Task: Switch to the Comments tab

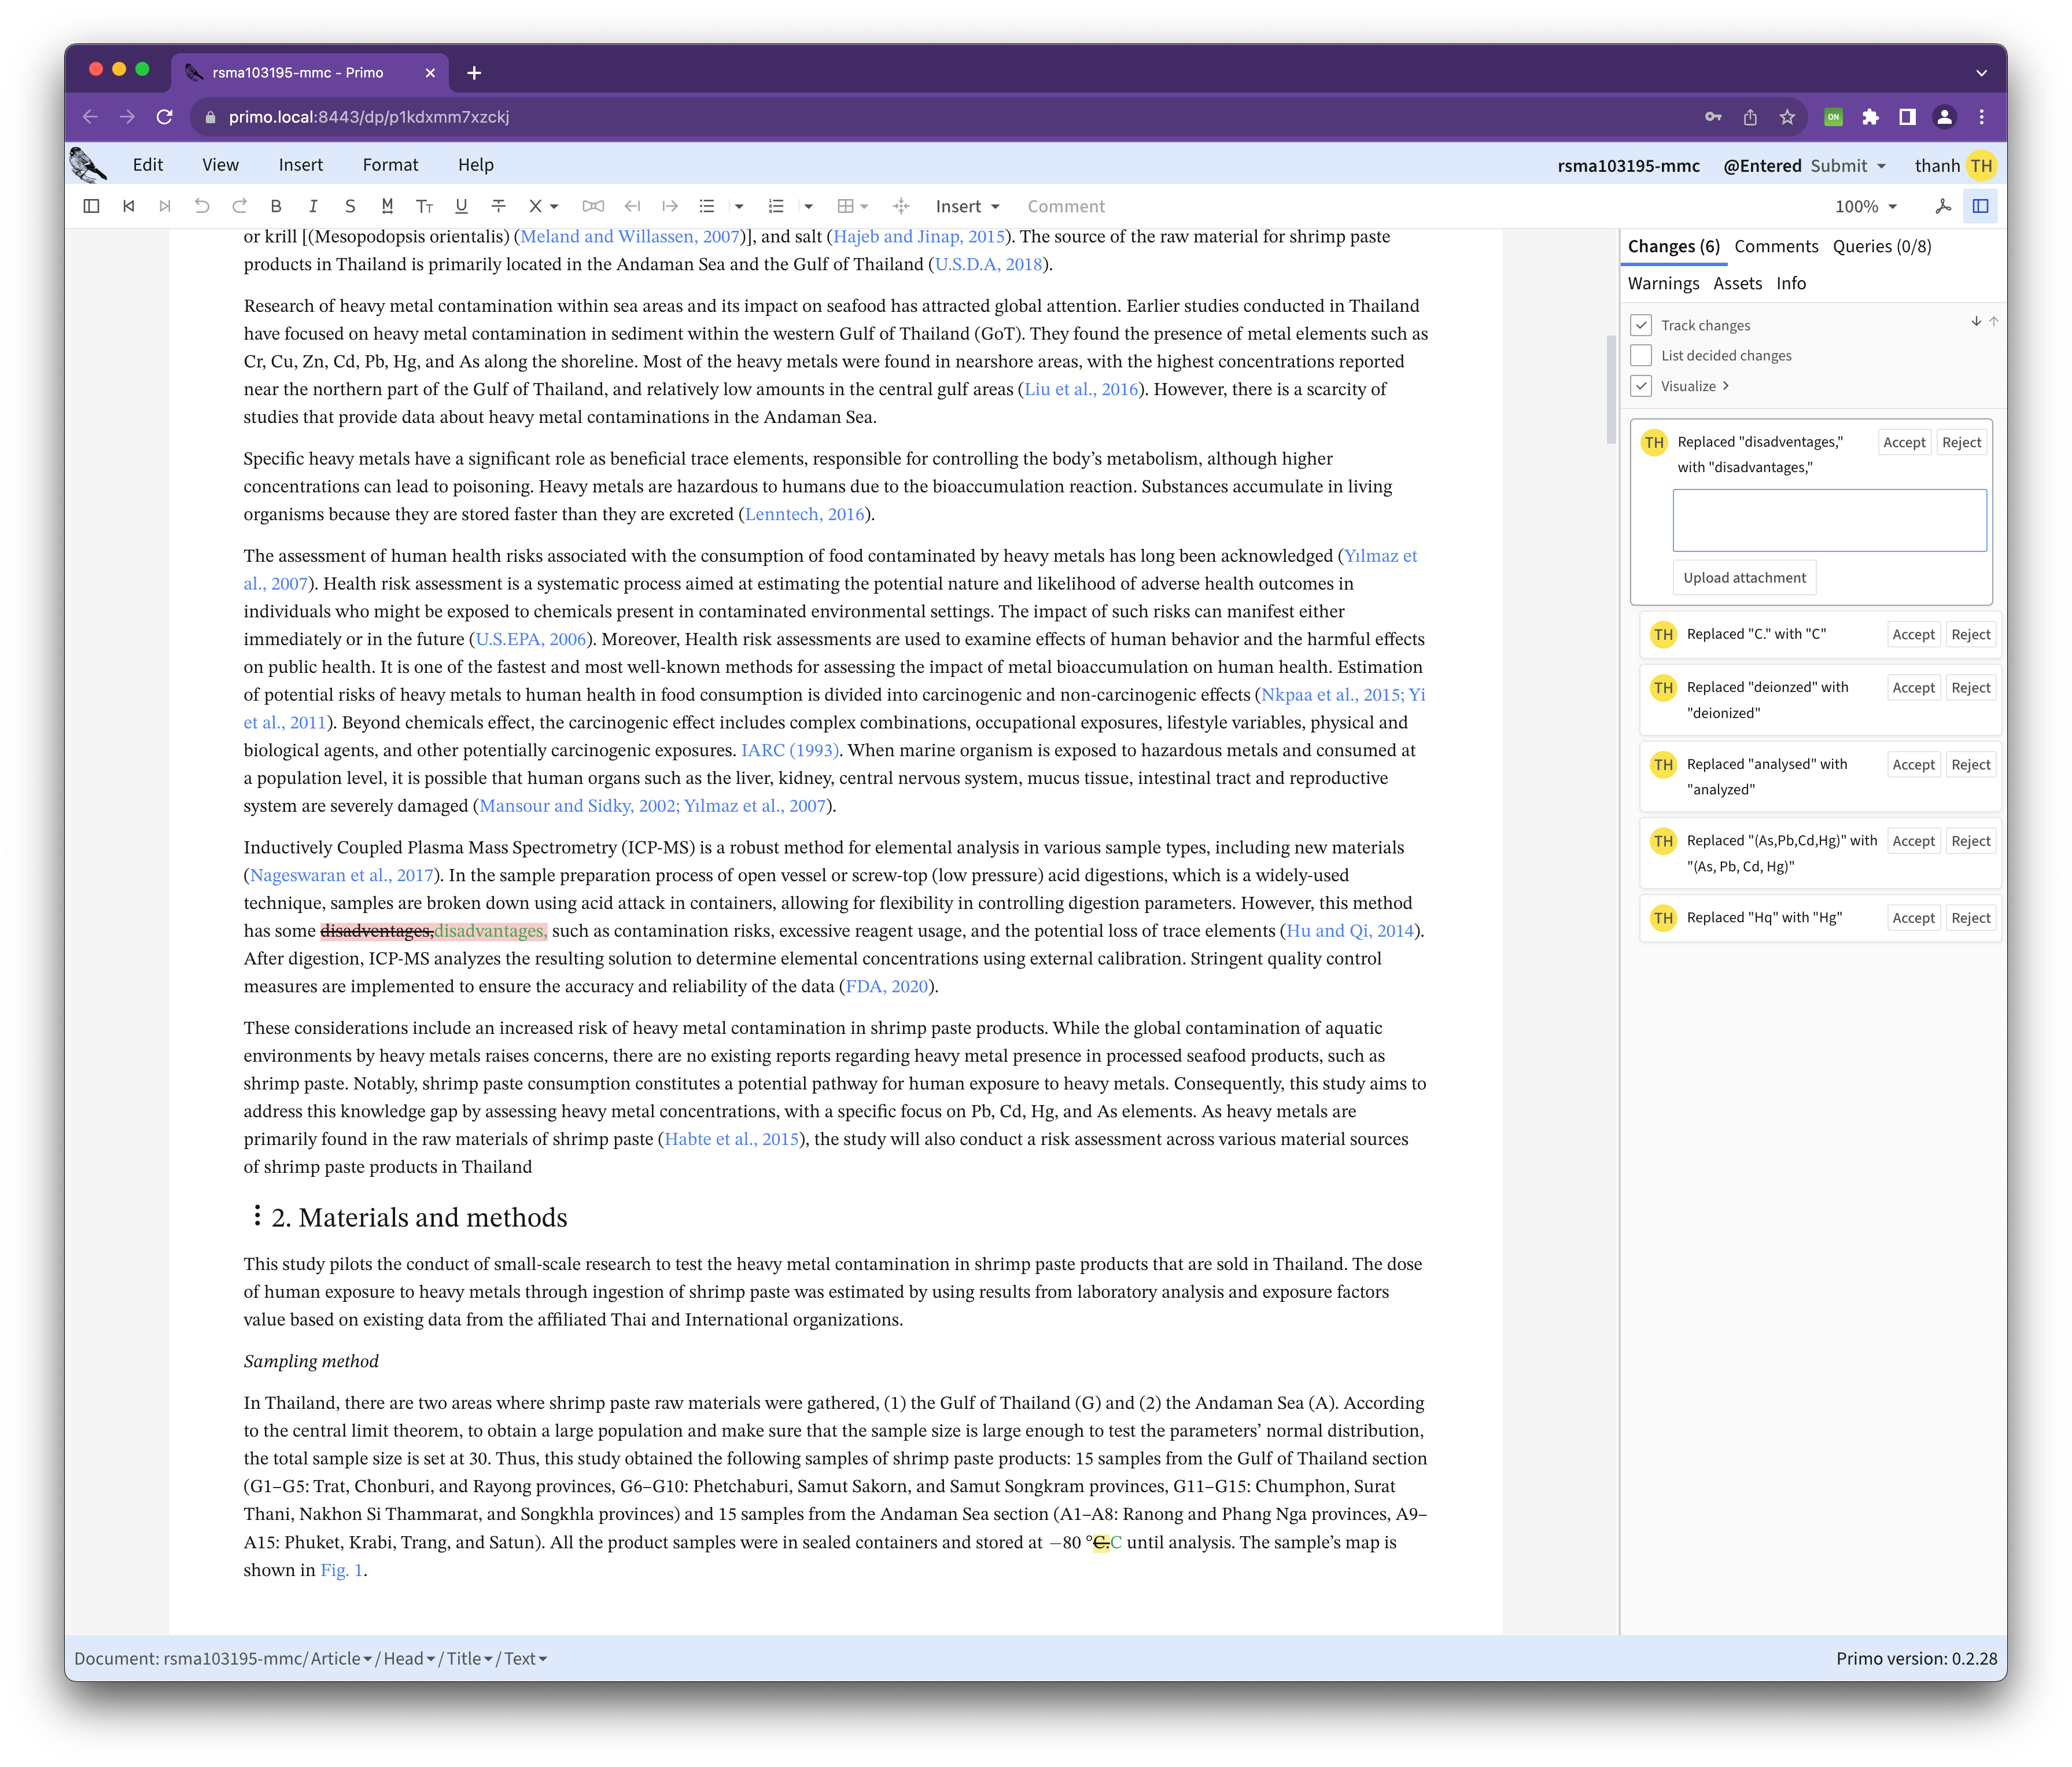Action: (x=1776, y=246)
